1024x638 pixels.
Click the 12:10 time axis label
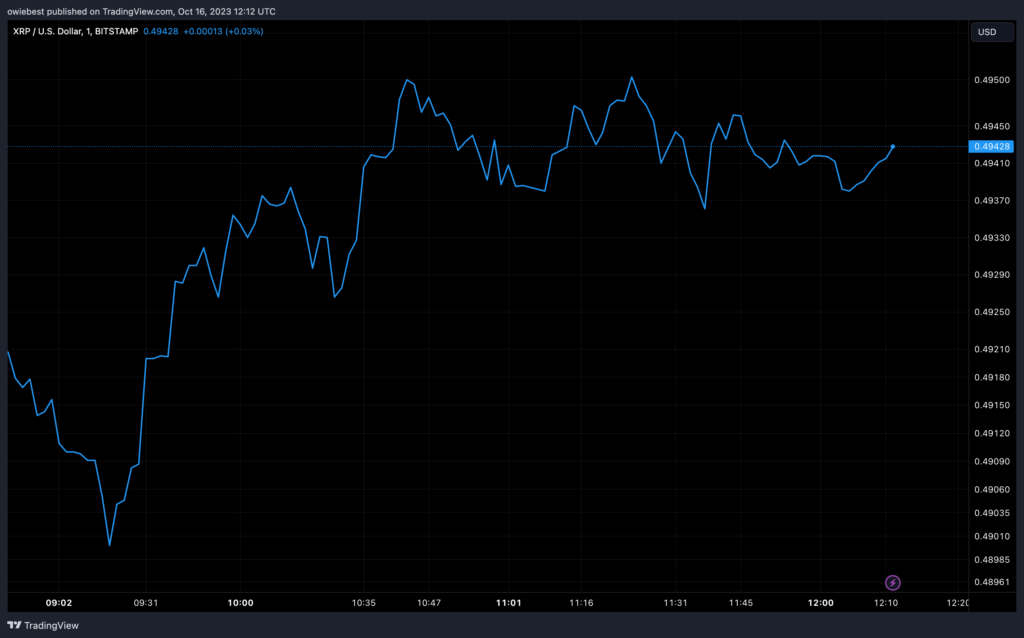(x=886, y=603)
